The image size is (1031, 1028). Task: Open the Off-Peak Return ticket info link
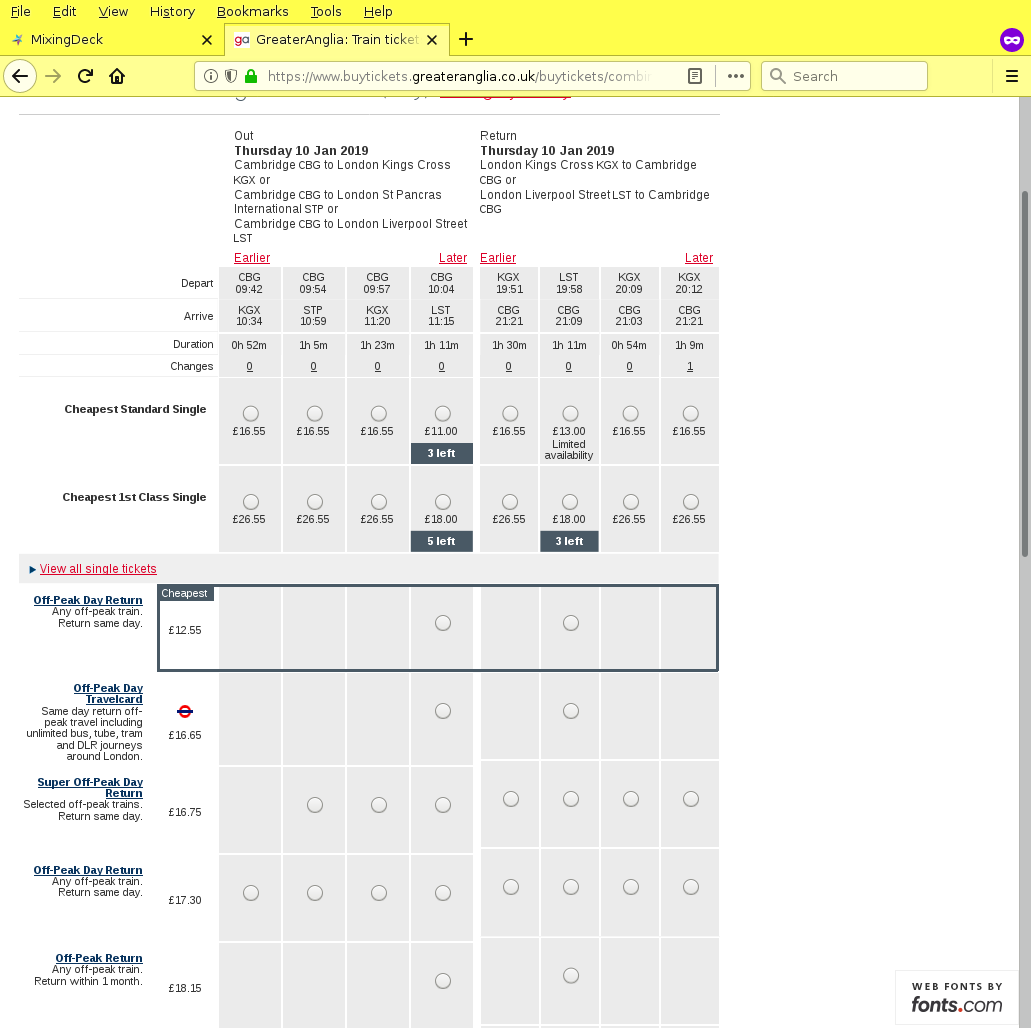(99, 958)
